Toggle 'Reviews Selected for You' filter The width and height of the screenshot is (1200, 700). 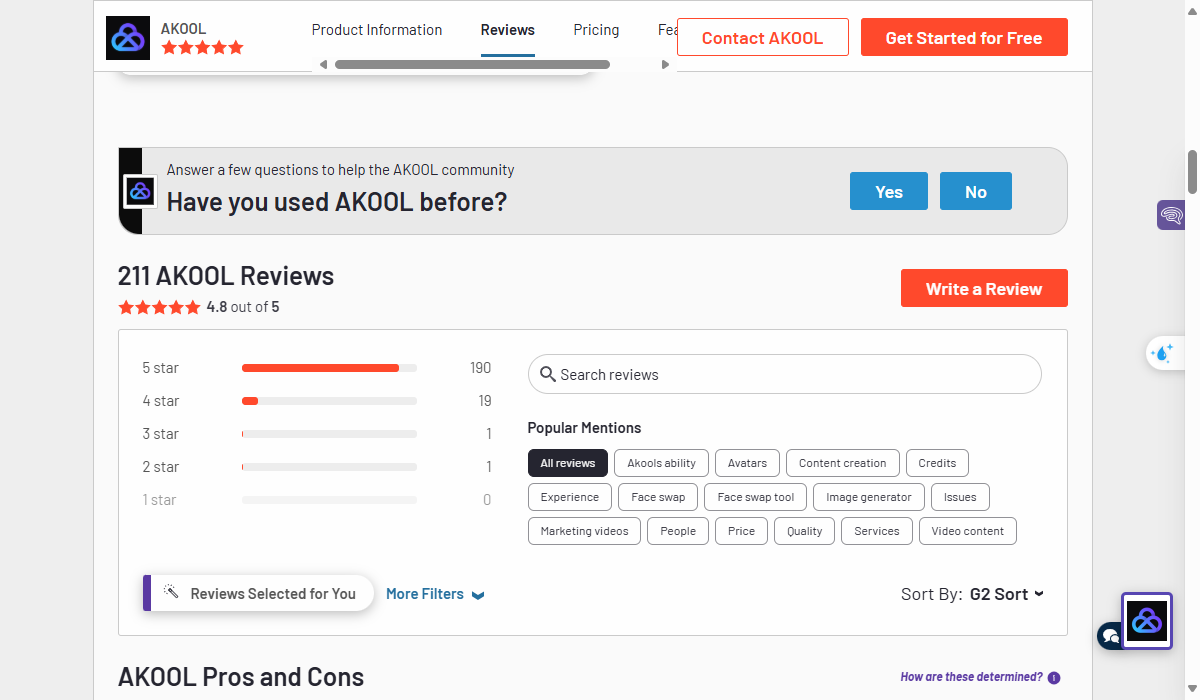click(x=259, y=593)
